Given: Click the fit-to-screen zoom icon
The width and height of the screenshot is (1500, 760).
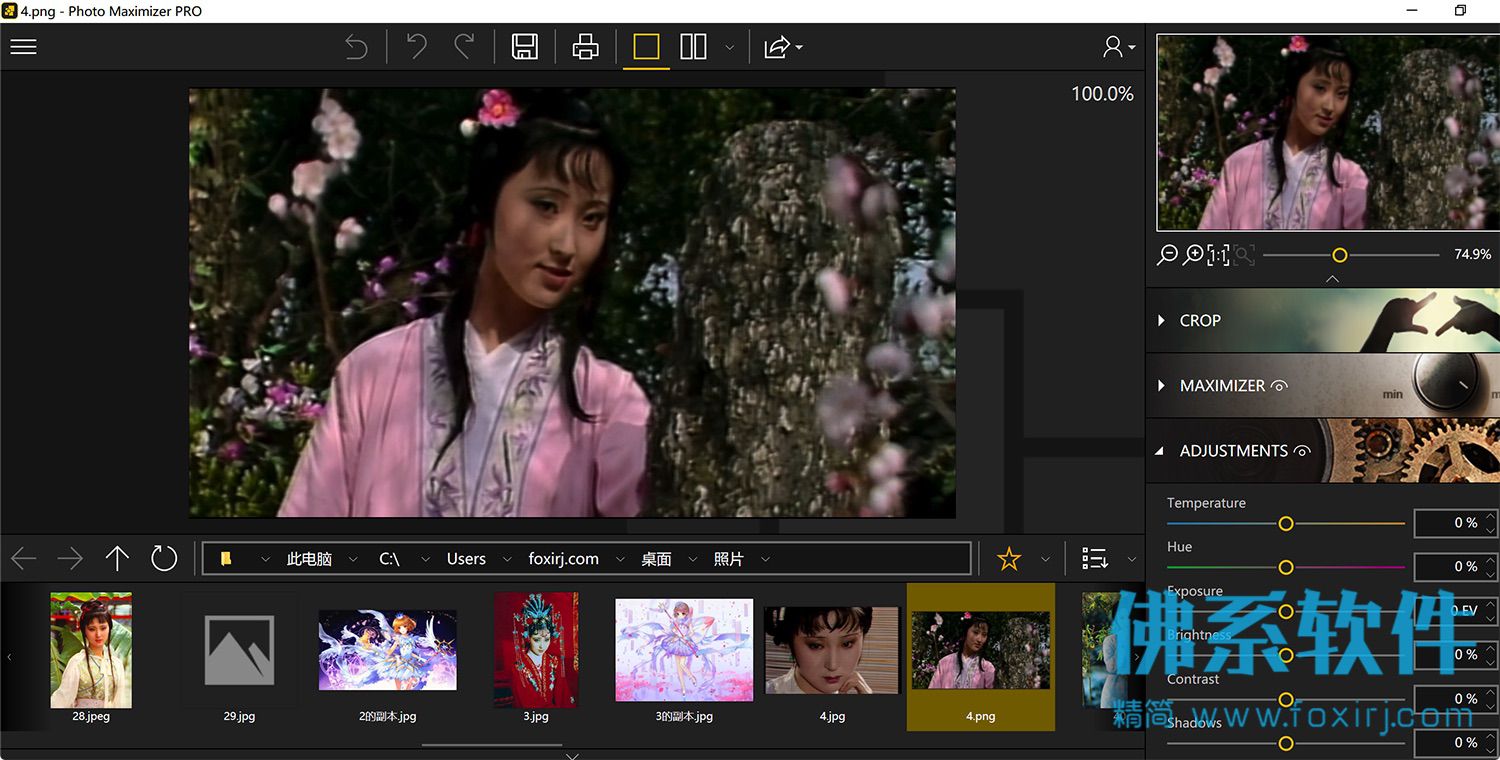Looking at the screenshot, I should (1244, 255).
